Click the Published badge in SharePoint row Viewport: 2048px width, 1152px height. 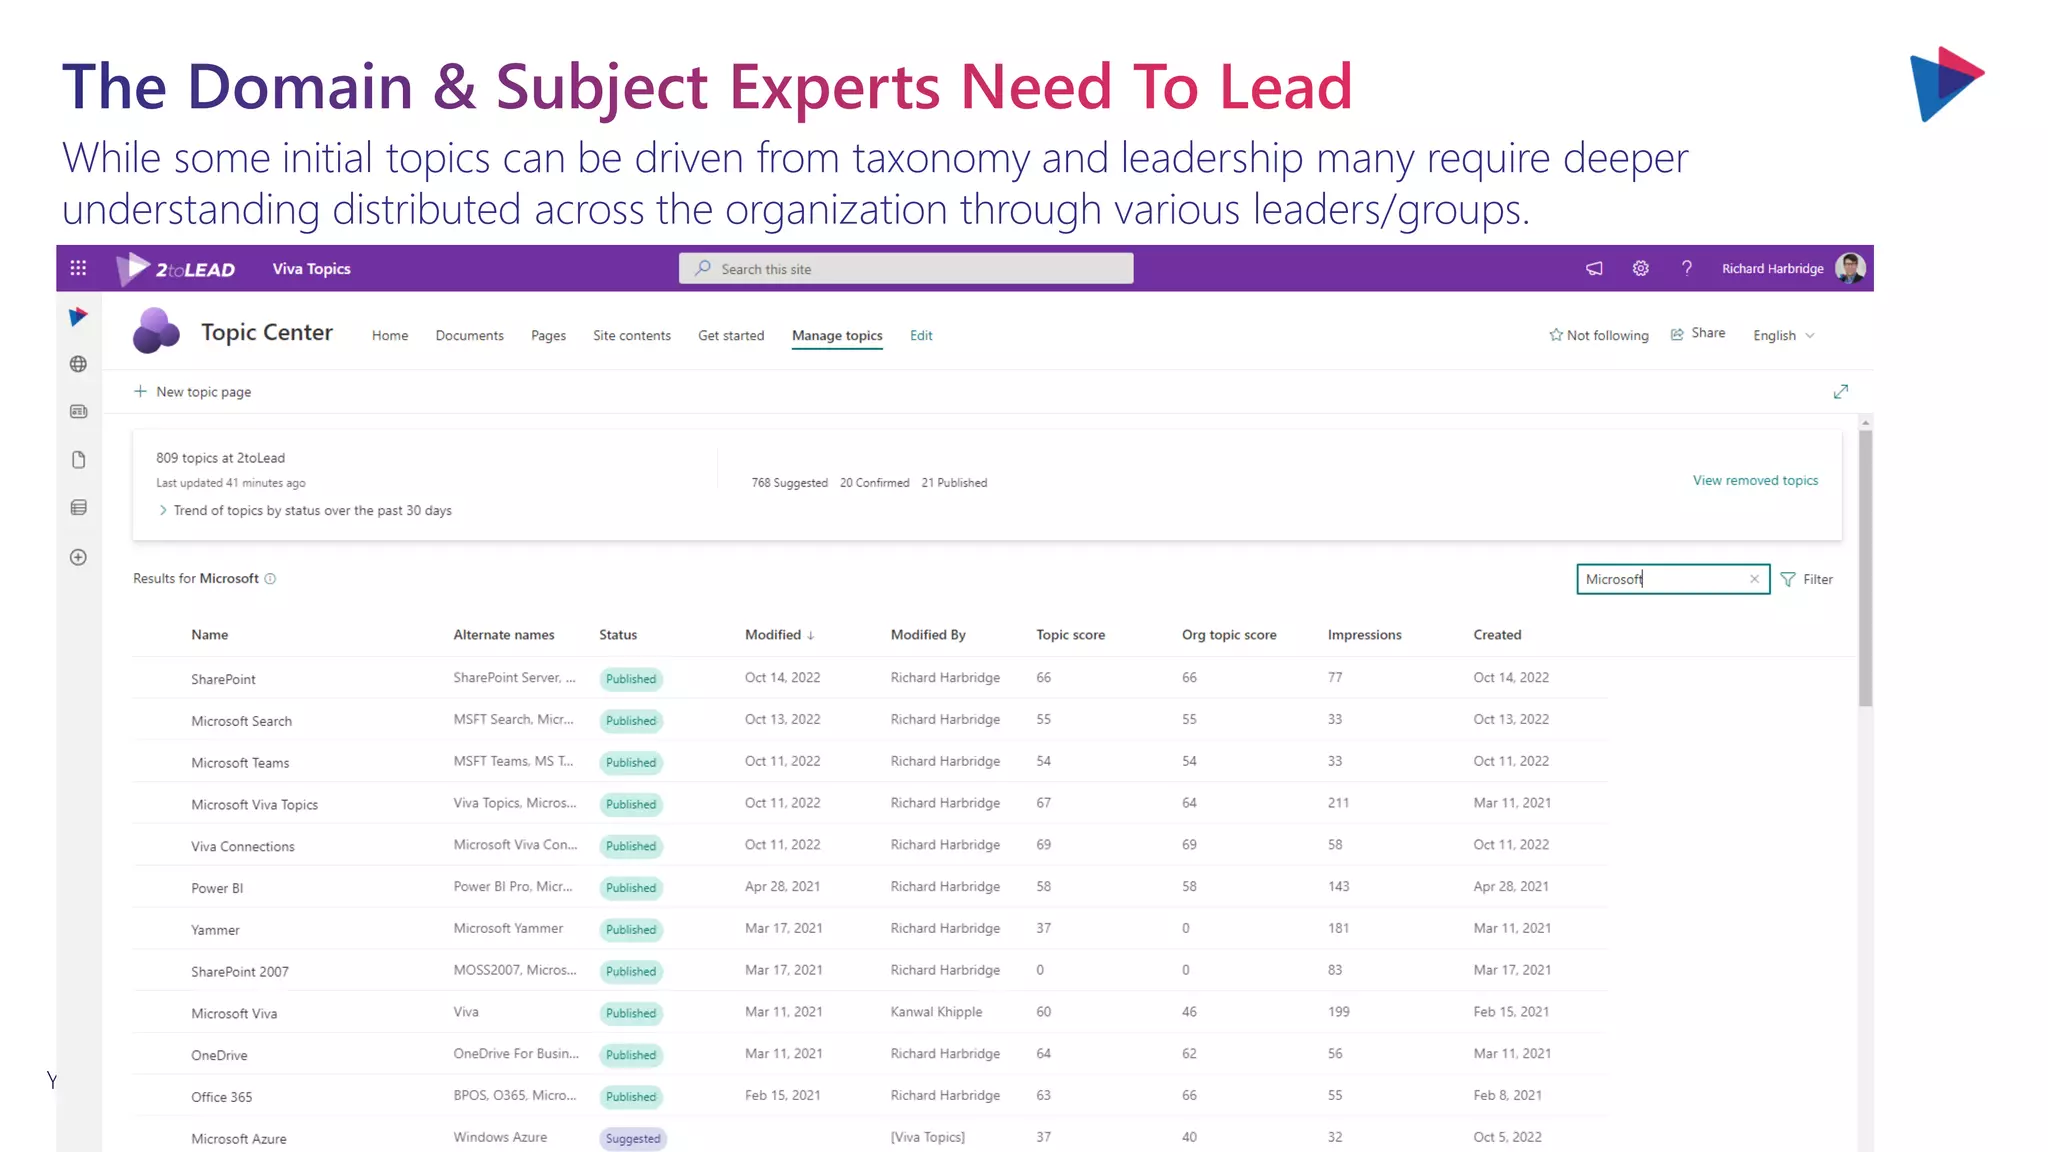click(x=631, y=679)
